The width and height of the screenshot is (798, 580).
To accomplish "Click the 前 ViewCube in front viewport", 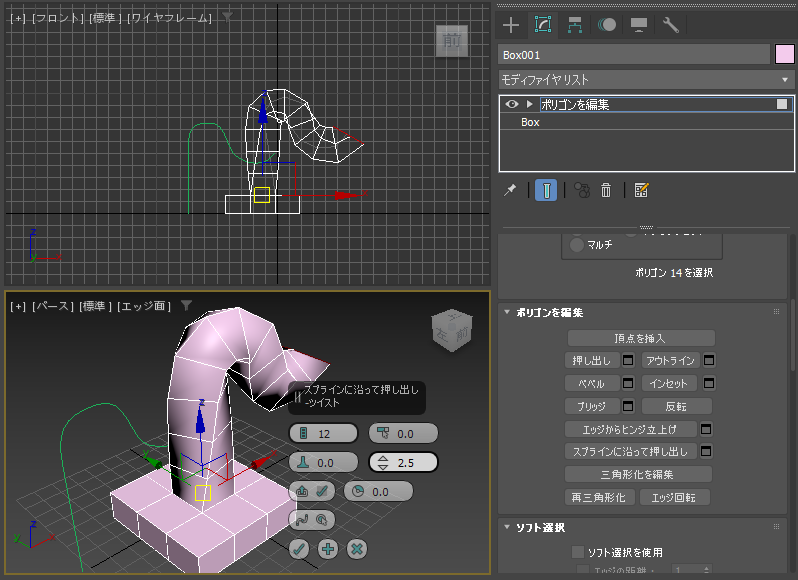I will coord(451,41).
